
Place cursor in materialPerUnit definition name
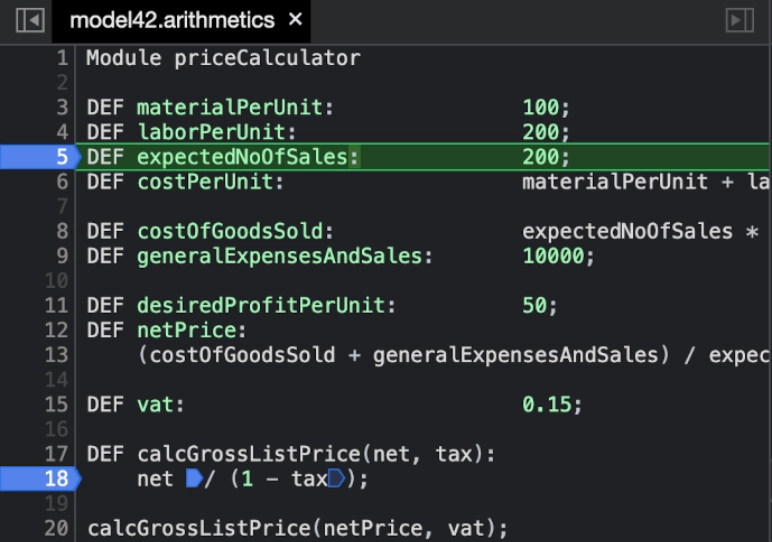pyautogui.click(x=229, y=107)
